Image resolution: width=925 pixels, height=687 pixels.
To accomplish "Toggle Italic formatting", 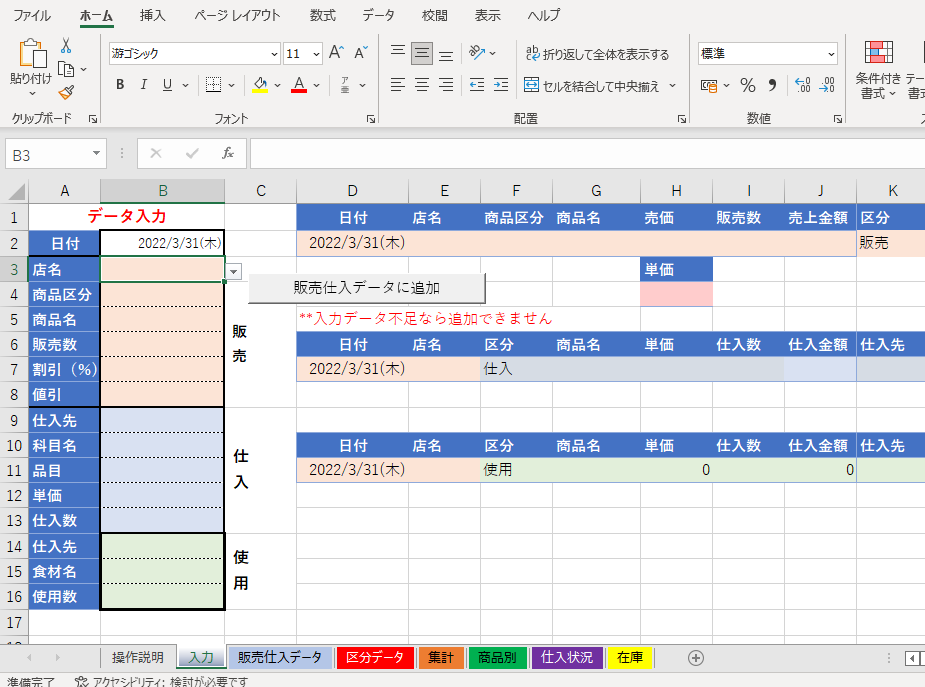I will (x=143, y=85).
